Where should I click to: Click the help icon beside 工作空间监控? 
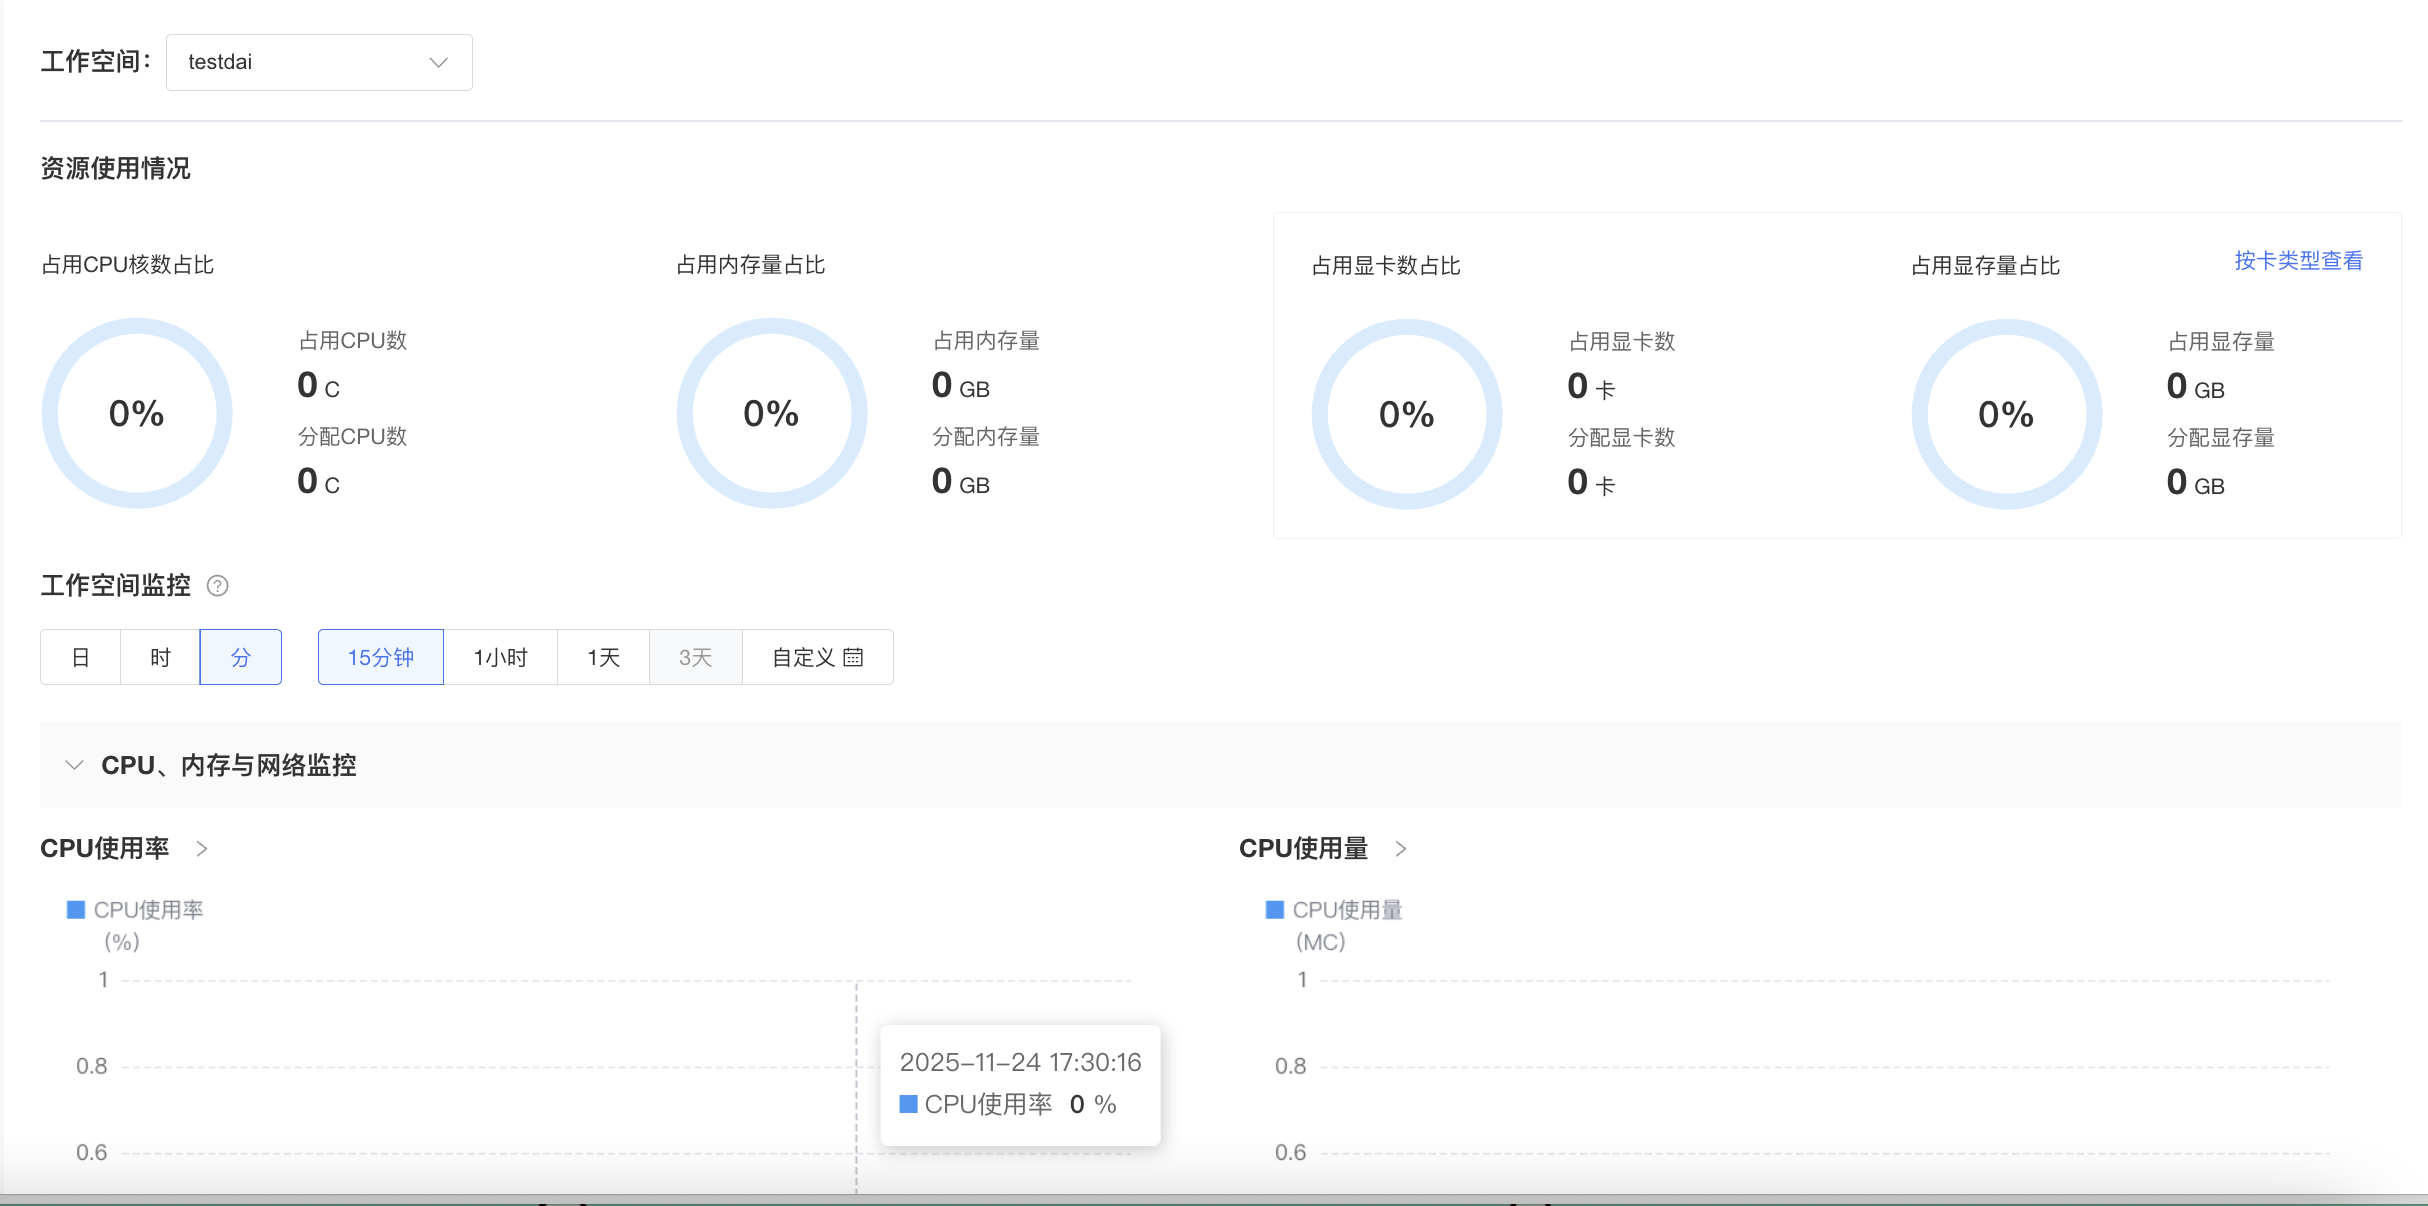coord(217,586)
